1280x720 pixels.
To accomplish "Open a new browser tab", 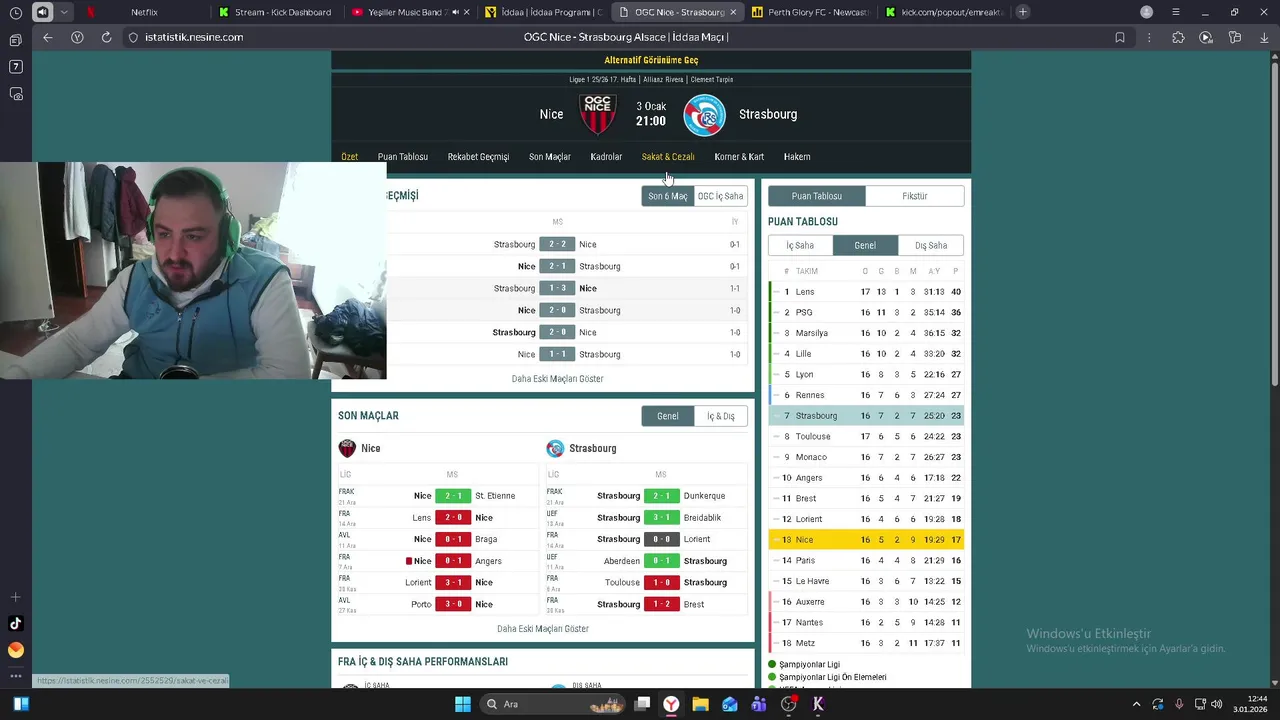I will pyautogui.click(x=1022, y=12).
